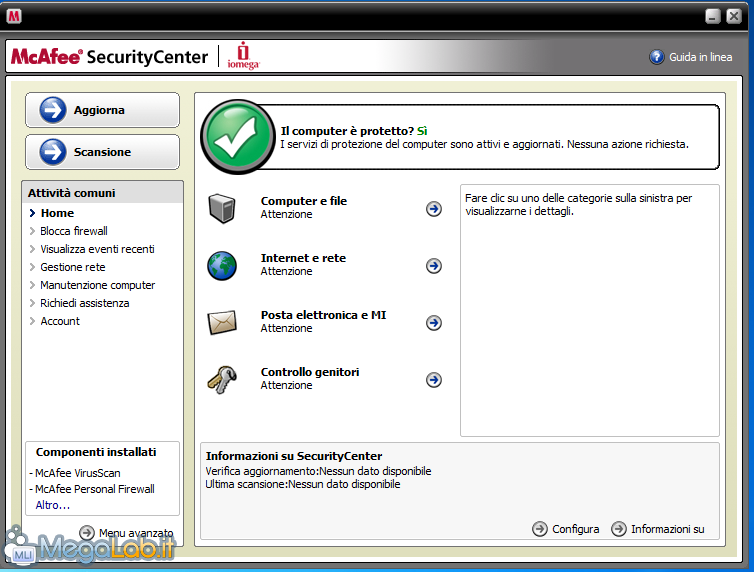Open Configura settings
Screen dimensions: 754x572
576,529
